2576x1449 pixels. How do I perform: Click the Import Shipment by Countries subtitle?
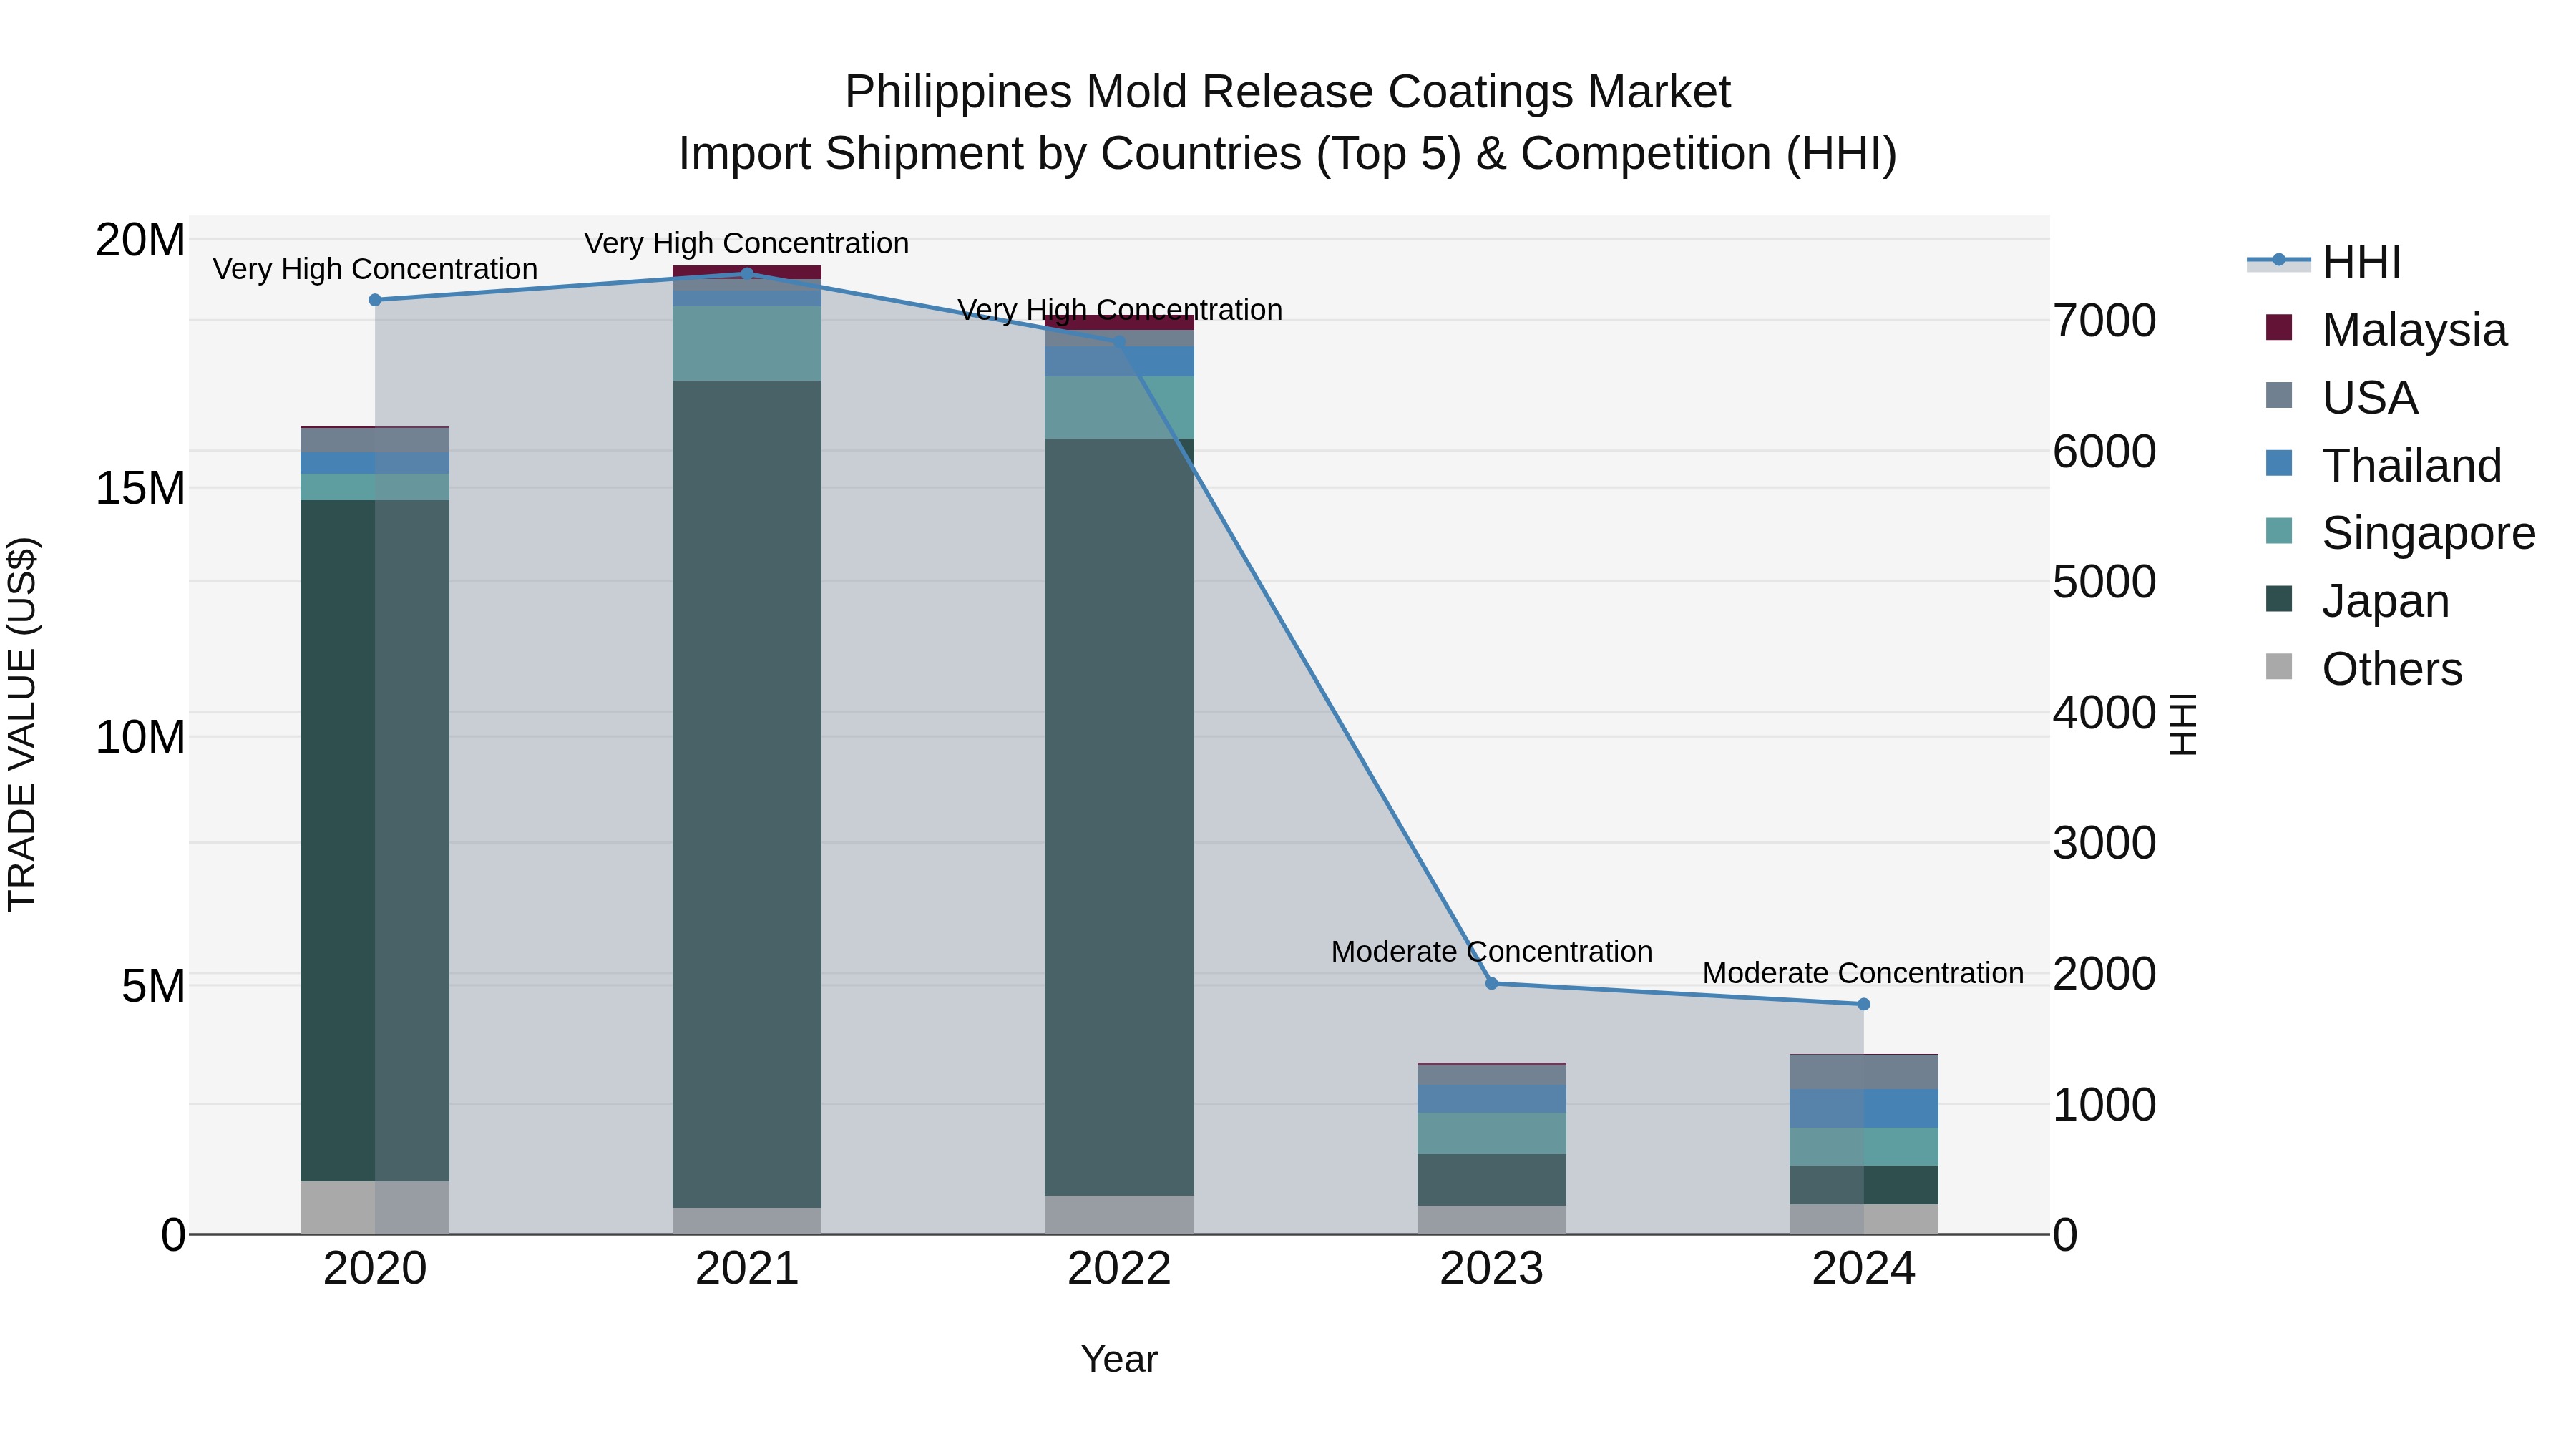1288,154
